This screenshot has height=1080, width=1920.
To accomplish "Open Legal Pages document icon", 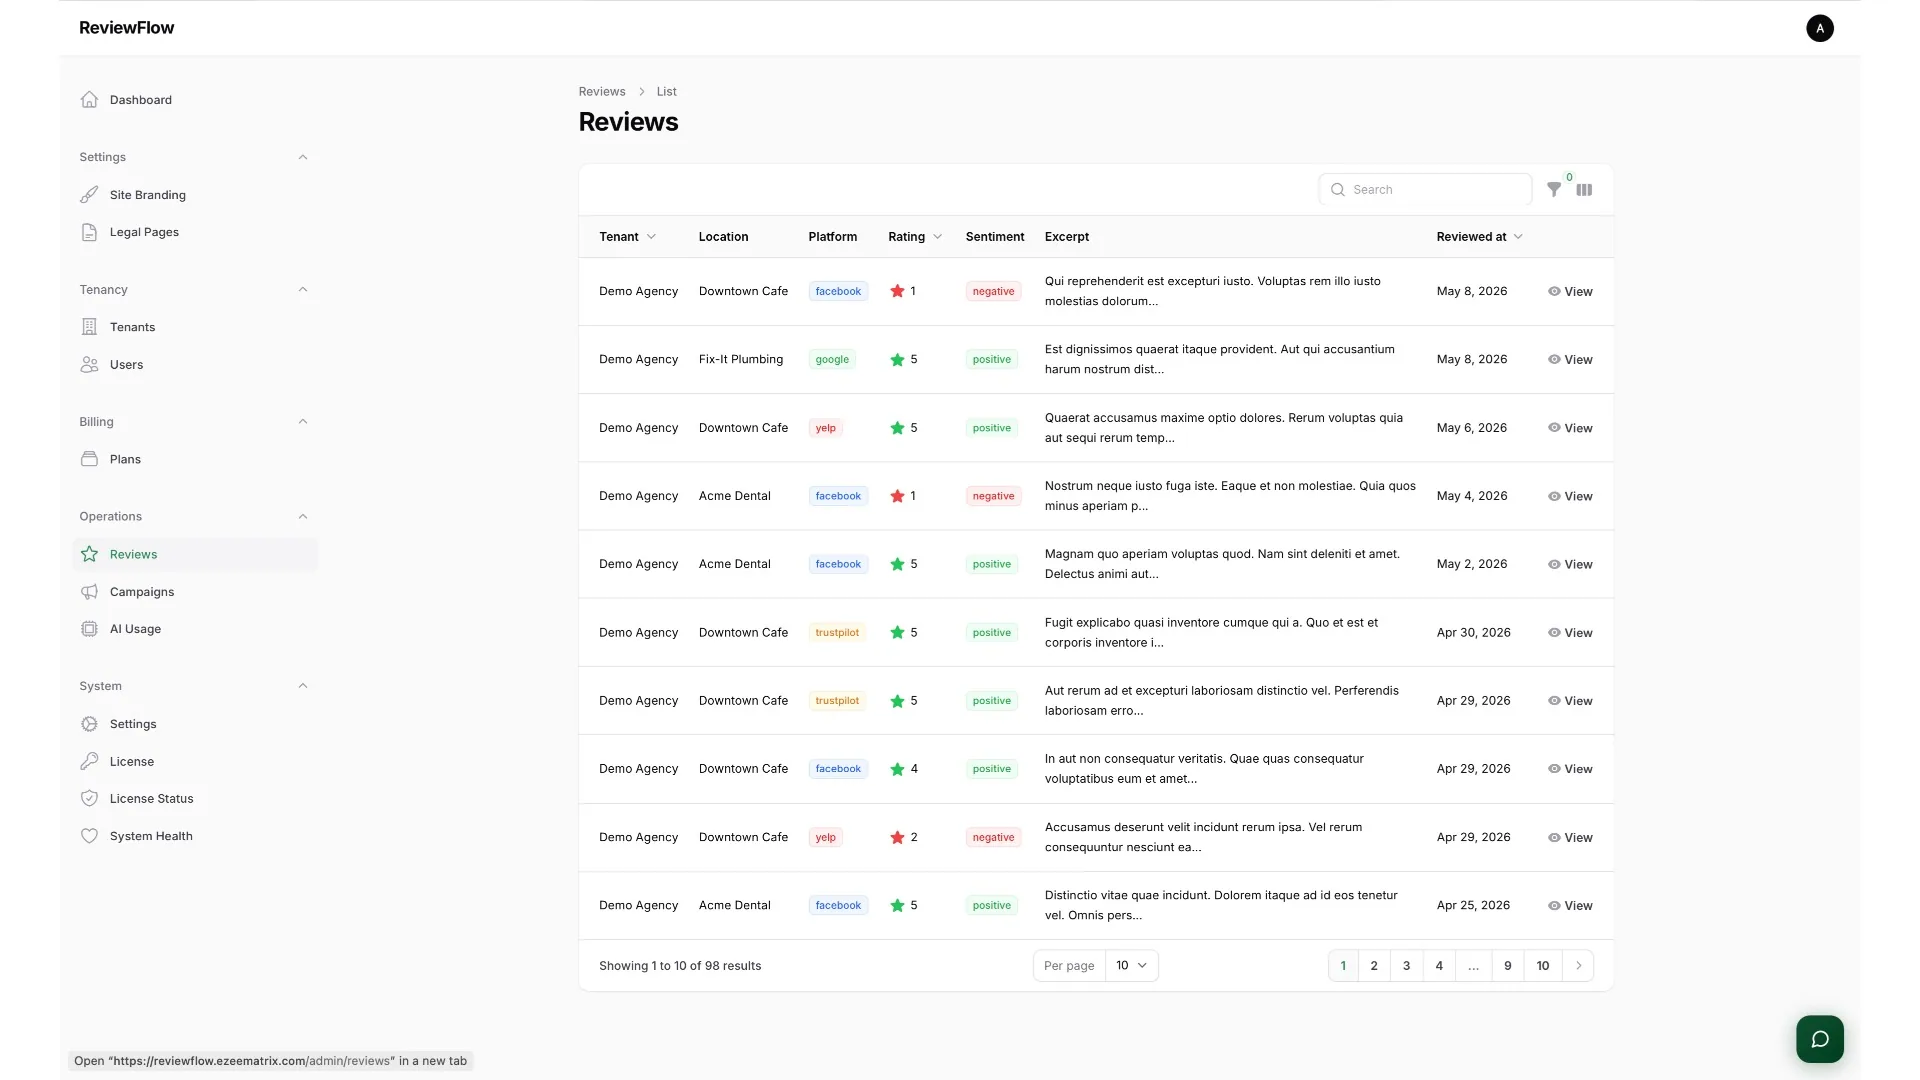I will point(89,232).
